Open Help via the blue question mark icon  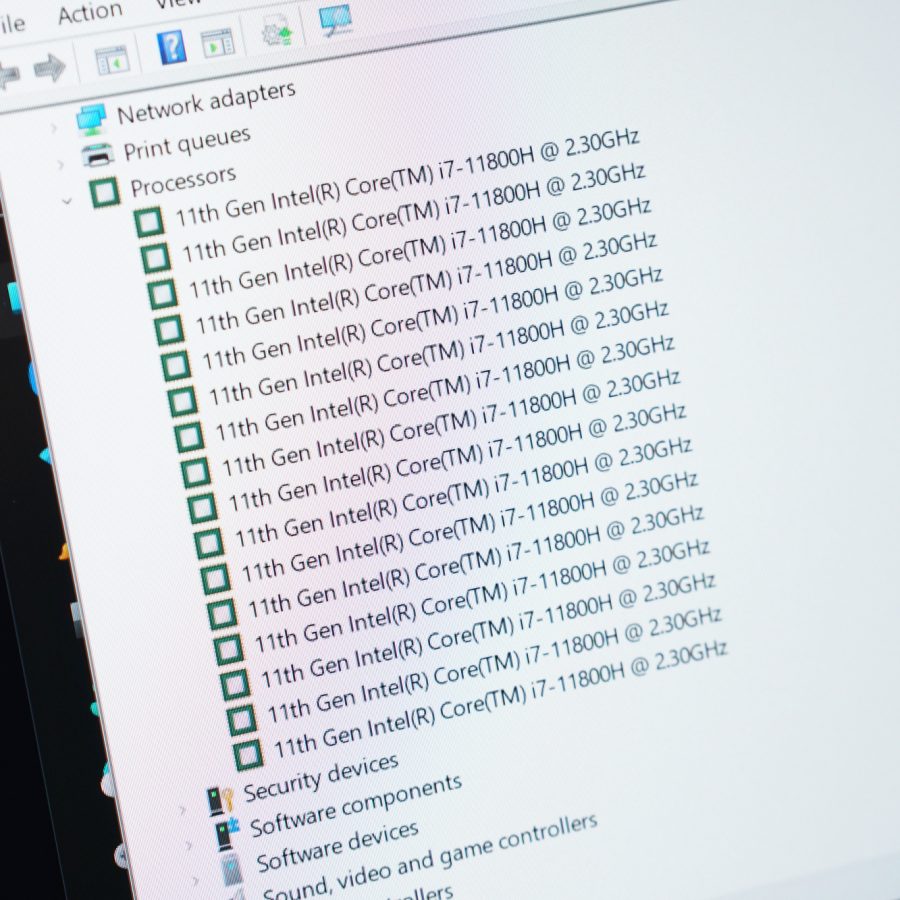pos(172,47)
